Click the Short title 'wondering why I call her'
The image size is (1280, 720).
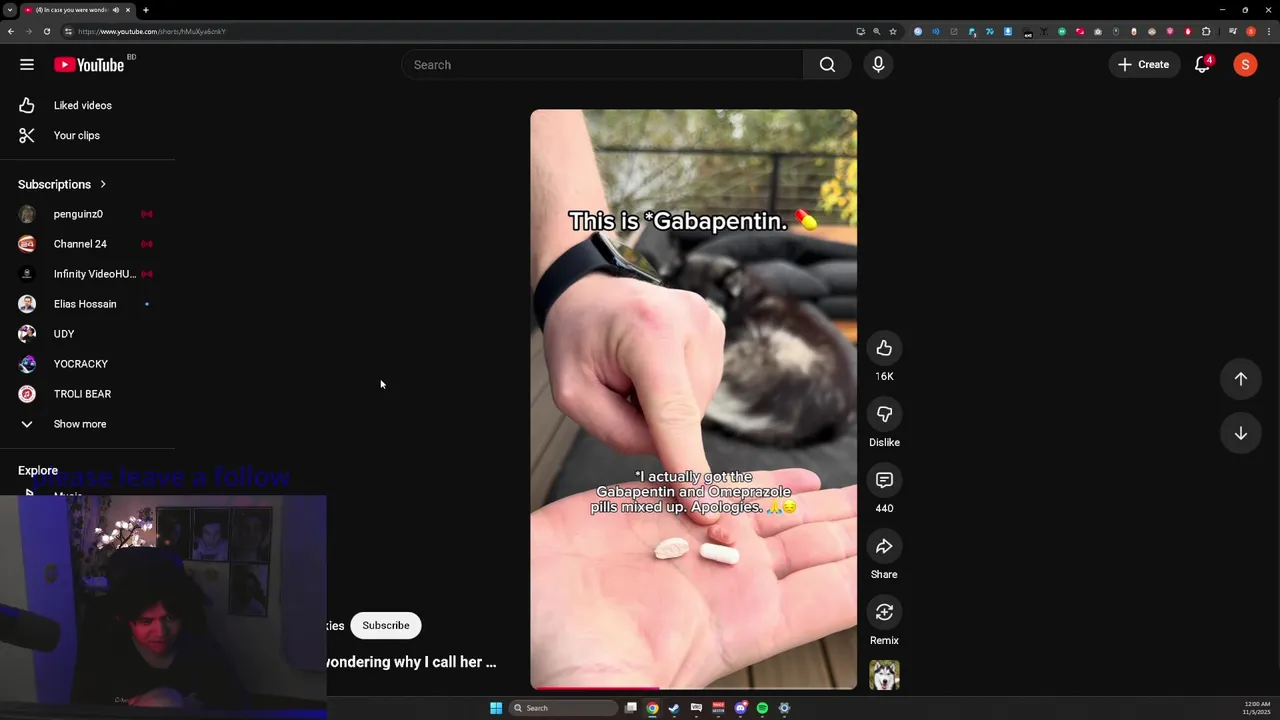click(x=411, y=662)
